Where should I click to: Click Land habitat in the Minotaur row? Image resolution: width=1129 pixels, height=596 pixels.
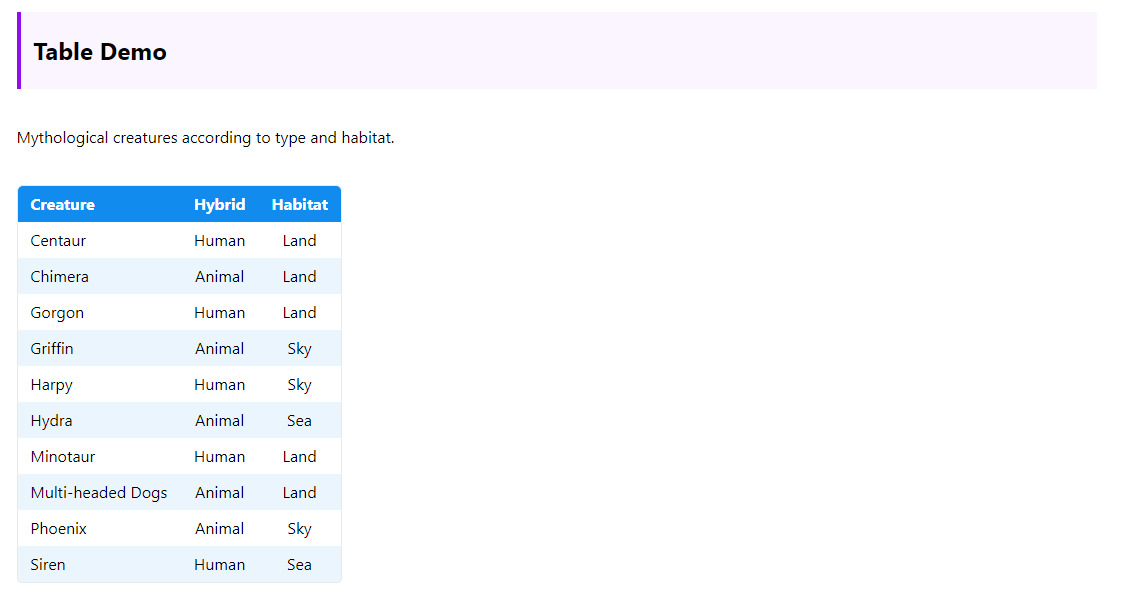click(299, 457)
